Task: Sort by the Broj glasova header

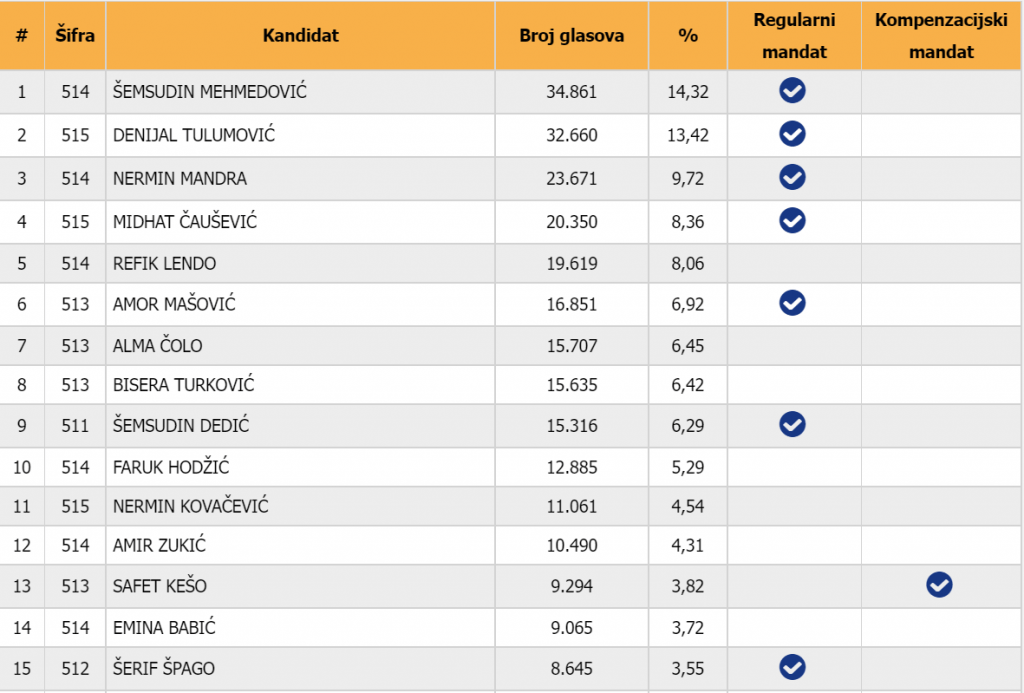Action: click(571, 36)
